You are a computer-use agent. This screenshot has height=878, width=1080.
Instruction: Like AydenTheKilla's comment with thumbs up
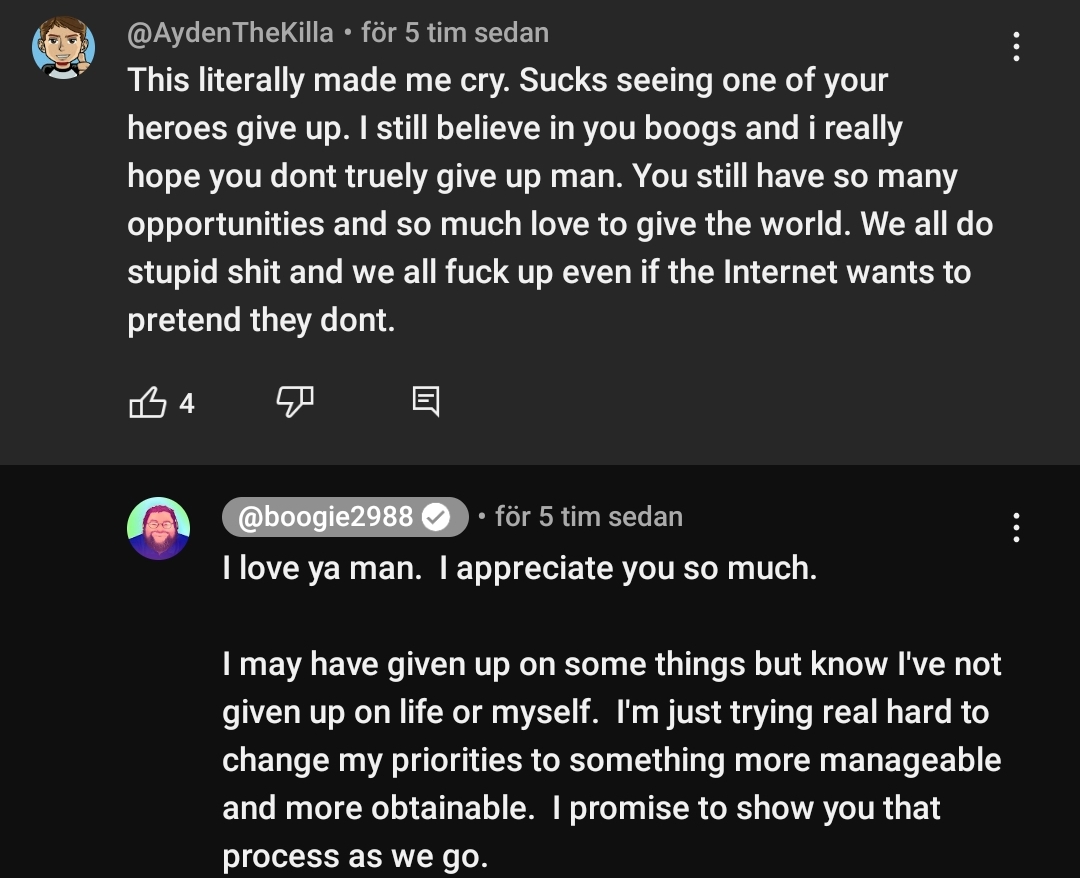[x=148, y=403]
